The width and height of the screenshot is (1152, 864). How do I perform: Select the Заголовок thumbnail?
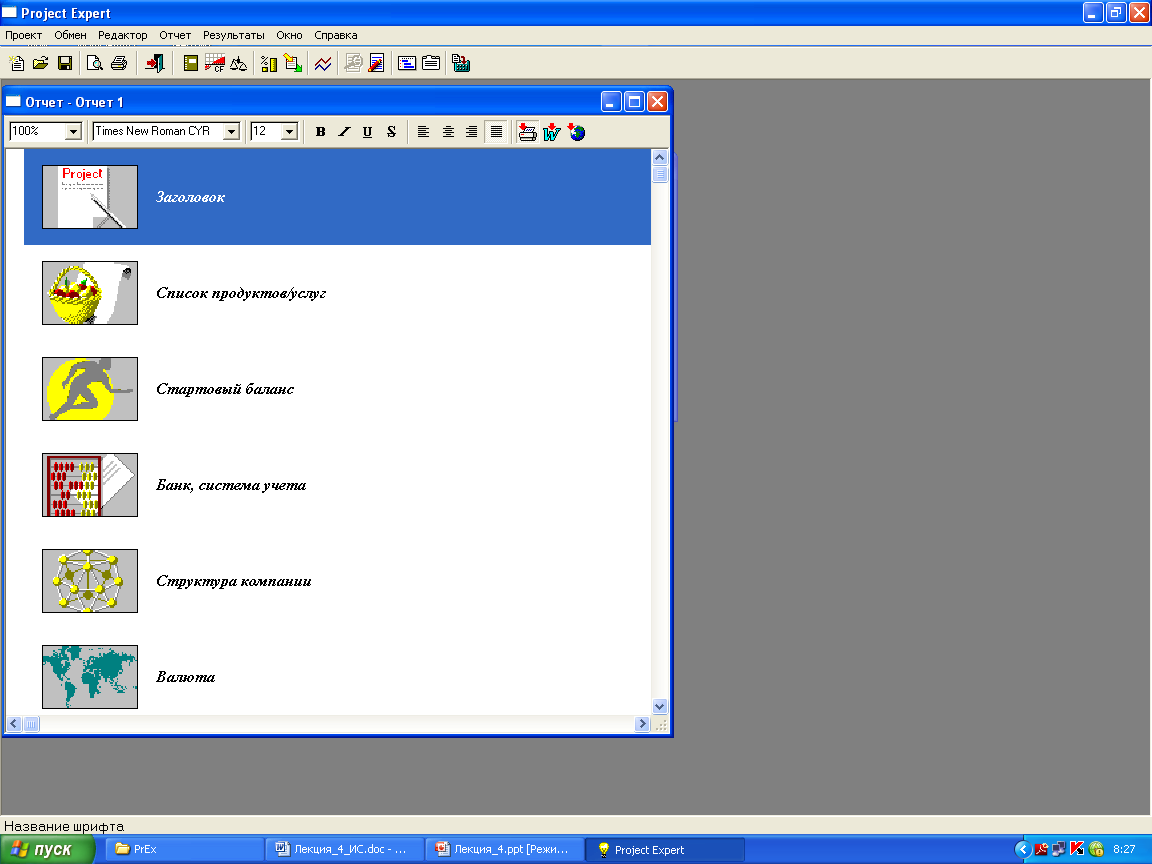coord(90,197)
